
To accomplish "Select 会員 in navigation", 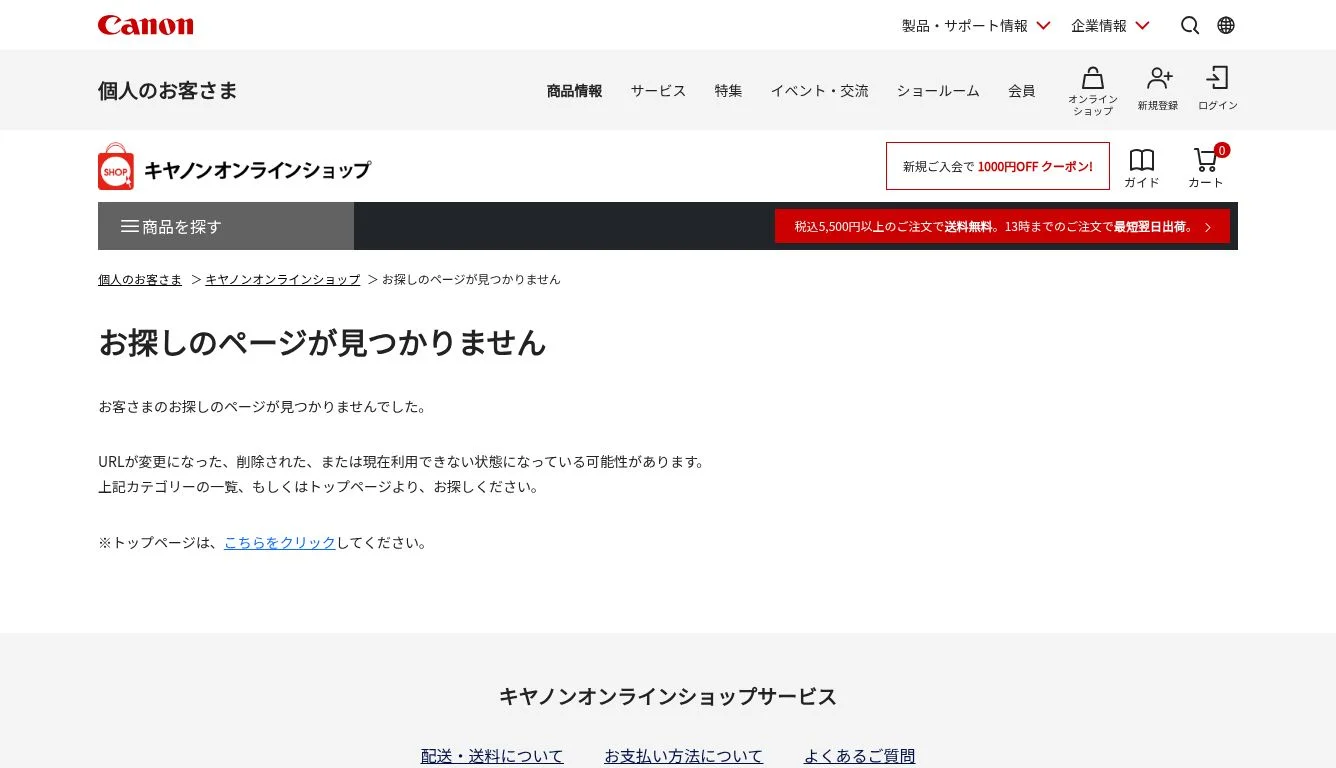I will click(x=1021, y=91).
